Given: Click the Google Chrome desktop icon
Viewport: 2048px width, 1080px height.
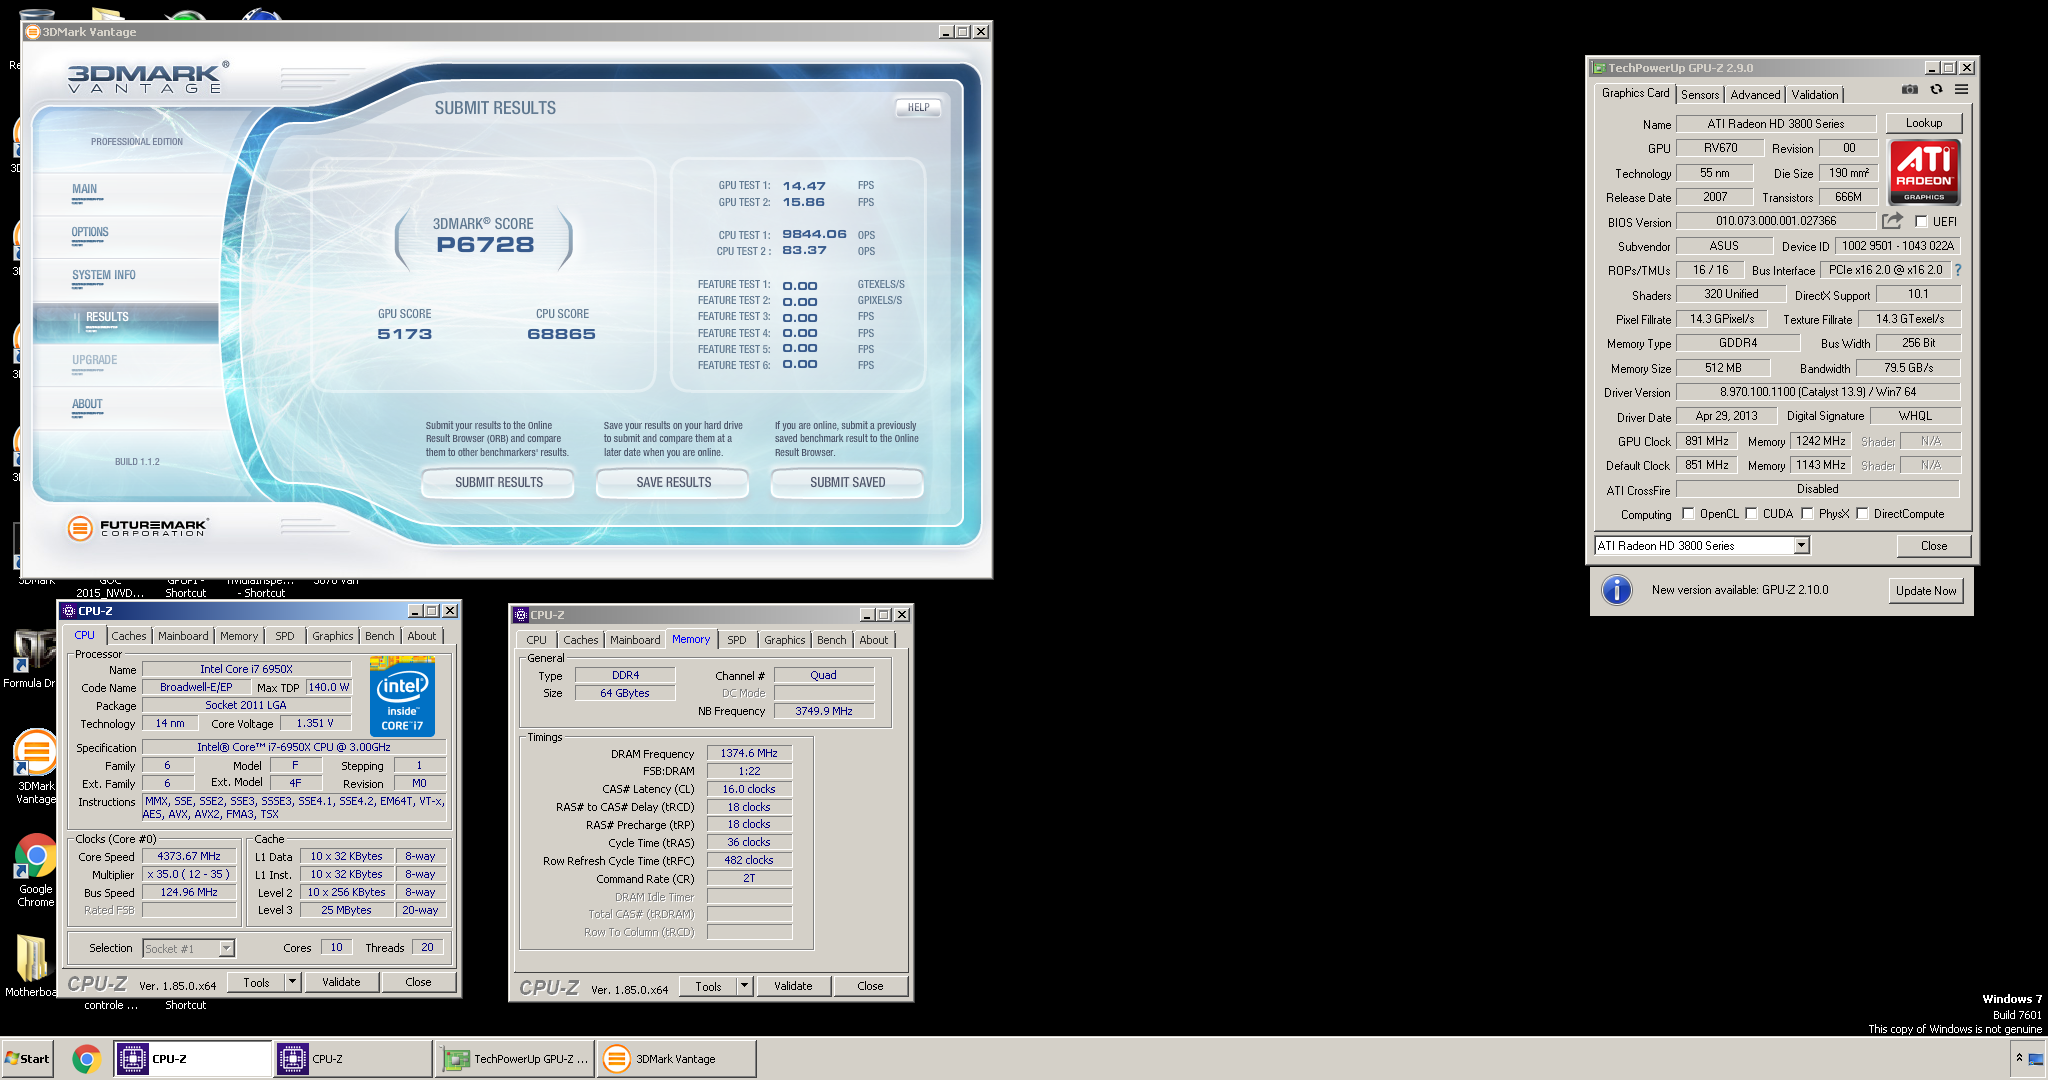Looking at the screenshot, I should pos(35,870).
